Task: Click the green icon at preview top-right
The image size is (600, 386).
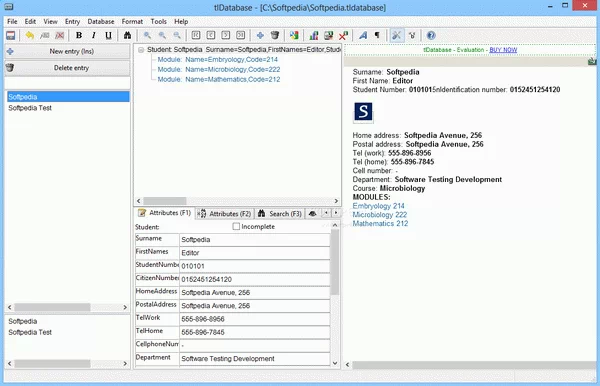Action: pos(592,61)
